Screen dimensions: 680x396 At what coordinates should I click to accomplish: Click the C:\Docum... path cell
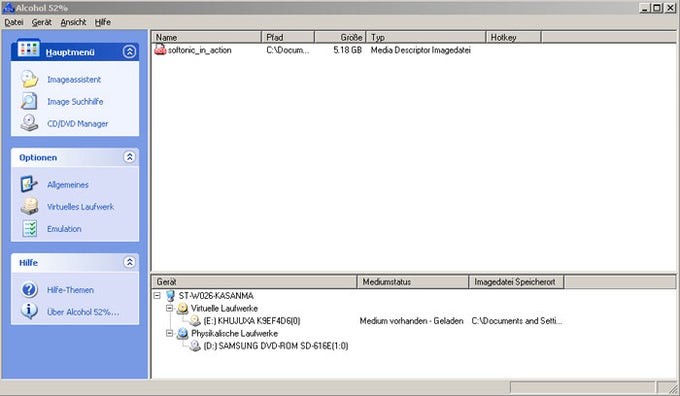click(288, 50)
